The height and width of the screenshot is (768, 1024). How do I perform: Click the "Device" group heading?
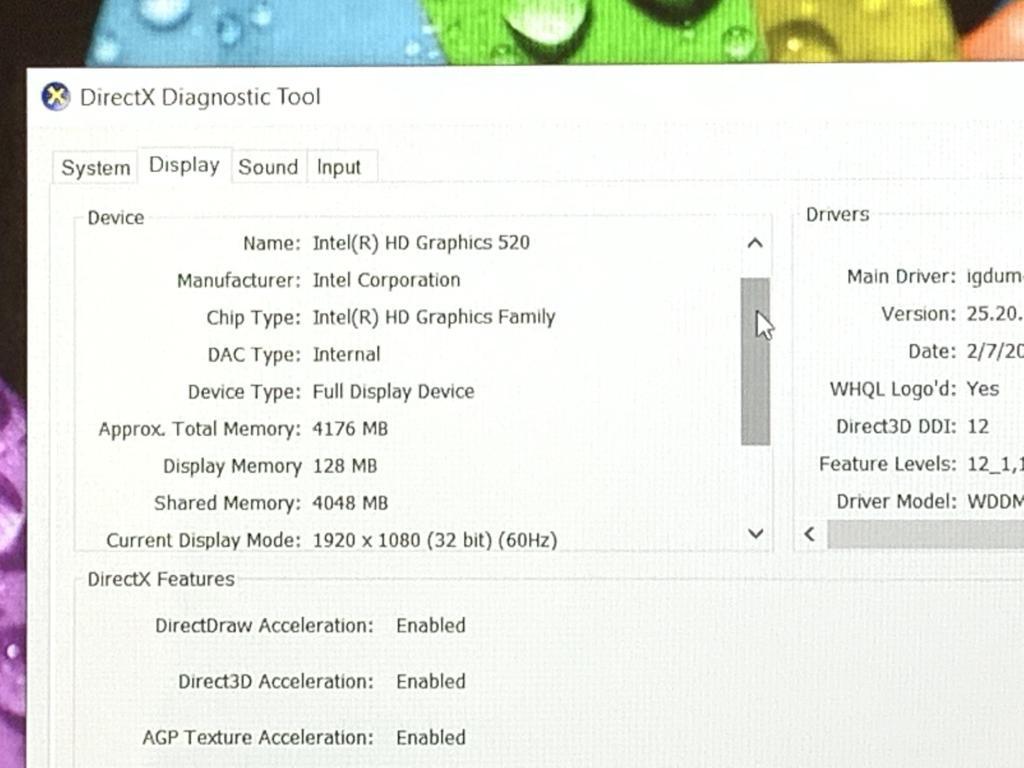click(x=116, y=217)
